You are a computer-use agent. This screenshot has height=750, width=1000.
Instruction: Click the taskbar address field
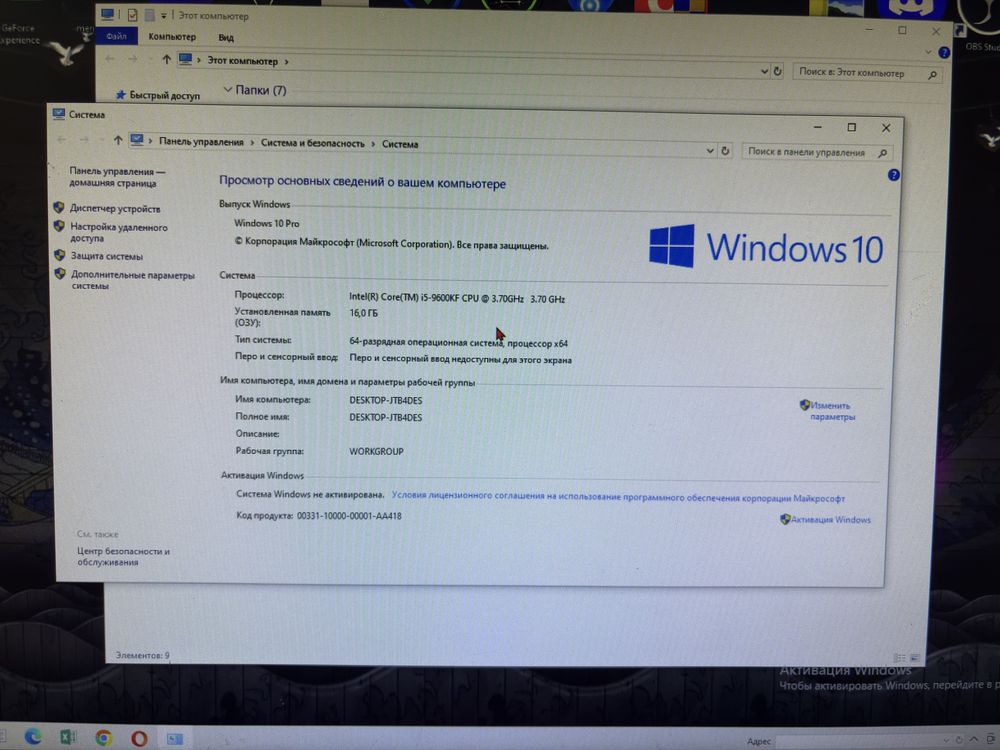(x=855, y=740)
